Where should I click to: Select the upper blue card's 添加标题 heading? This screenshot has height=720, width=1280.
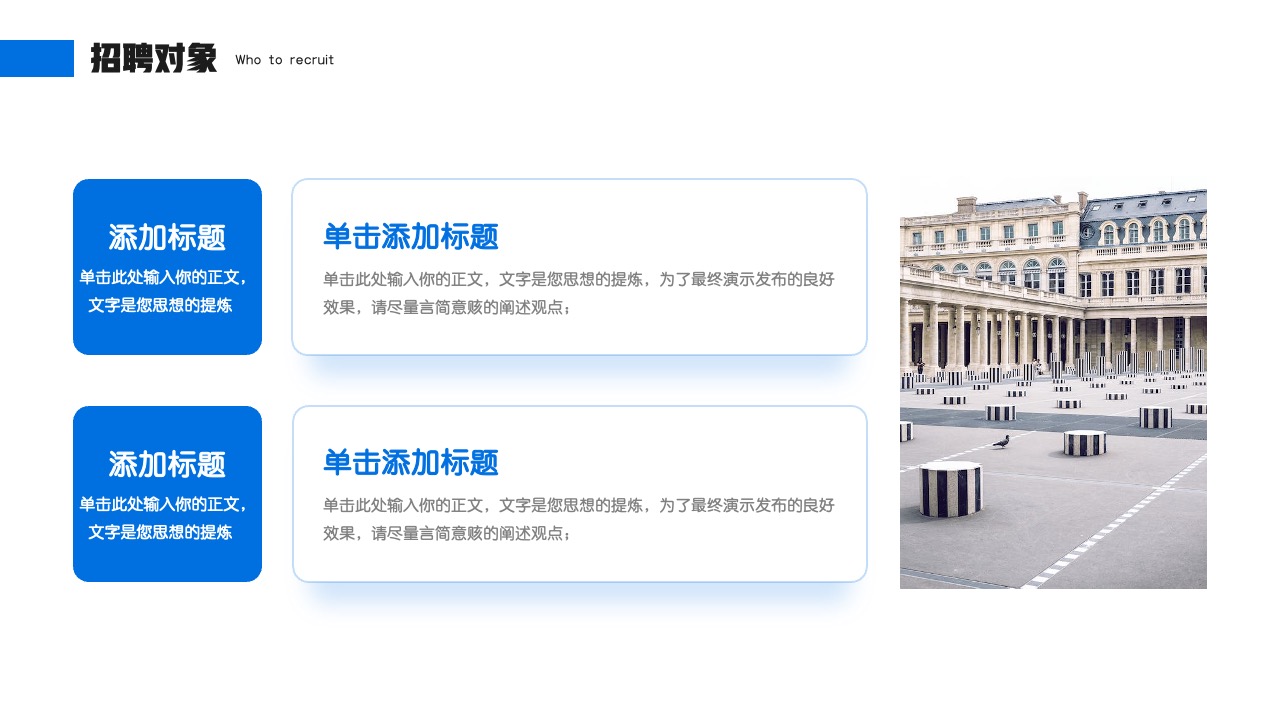tap(167, 238)
